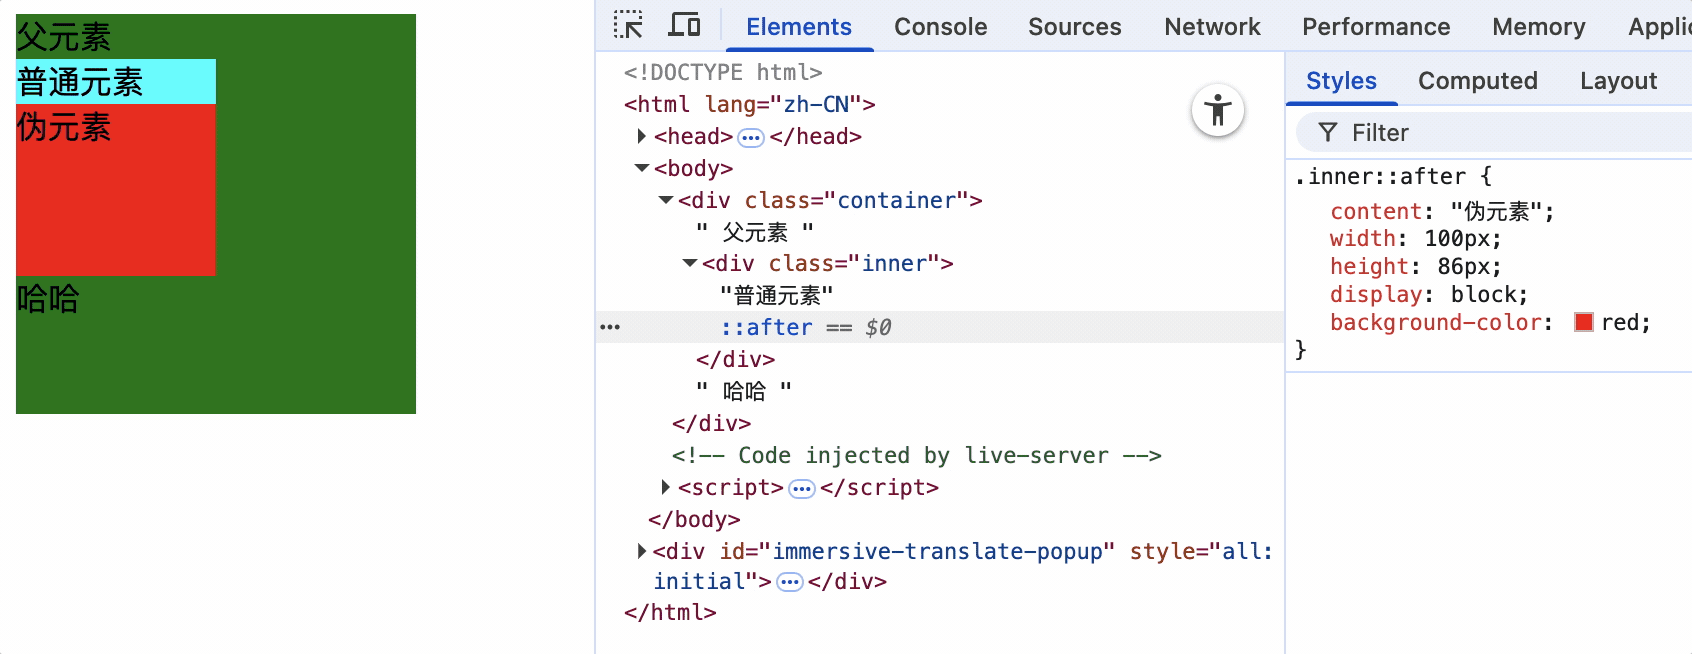The height and width of the screenshot is (654, 1692).
Task: Open the red background-color swatch
Action: click(x=1584, y=322)
